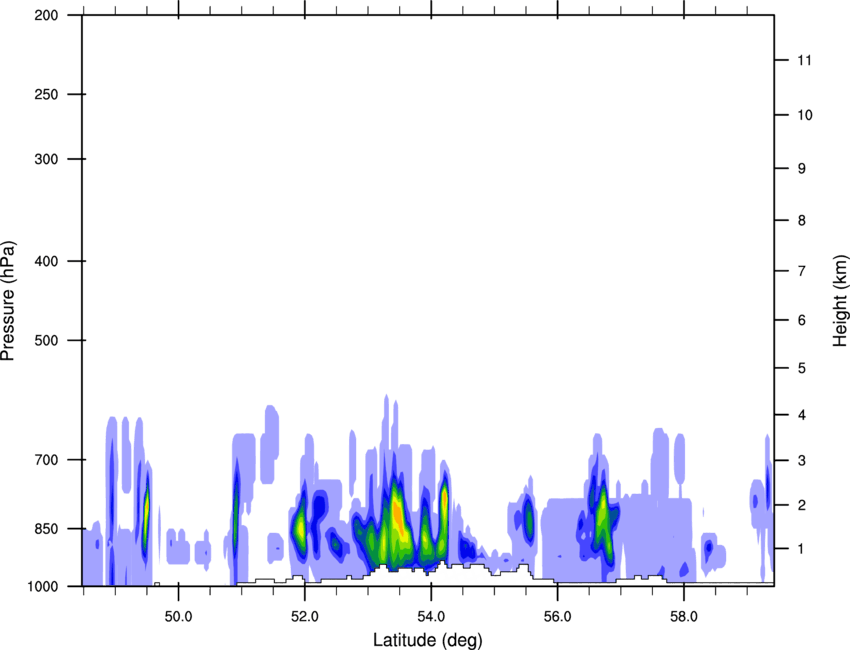Click the 10 km height label
Viewport: 850px width, 650px height.
tap(804, 115)
